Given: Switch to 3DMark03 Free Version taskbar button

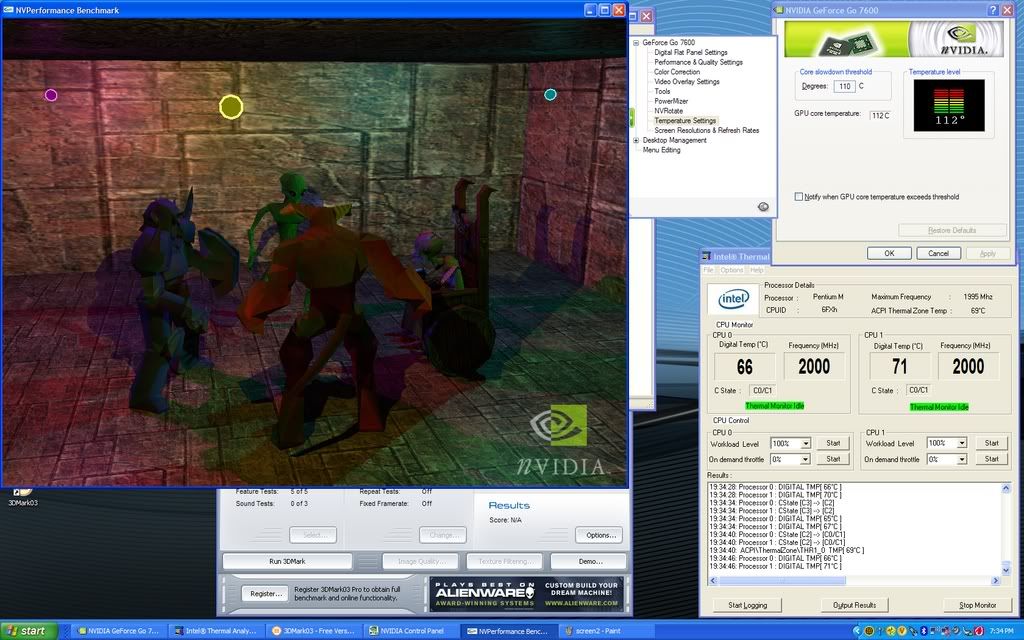Looking at the screenshot, I should 314,631.
